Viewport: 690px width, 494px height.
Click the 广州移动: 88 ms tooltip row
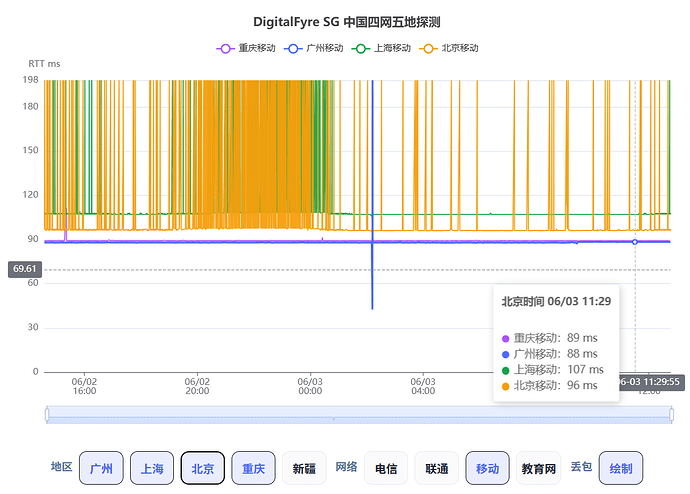point(550,354)
